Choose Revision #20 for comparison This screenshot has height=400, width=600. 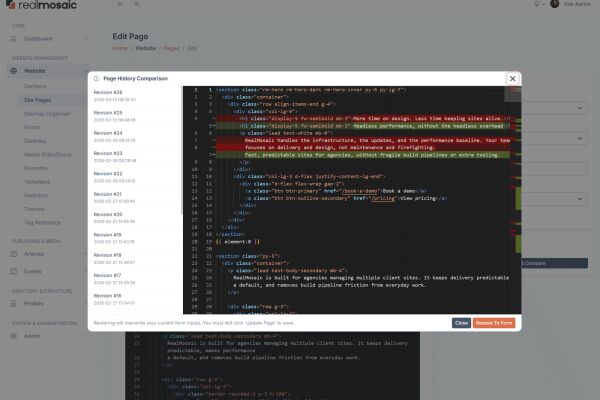(108, 214)
